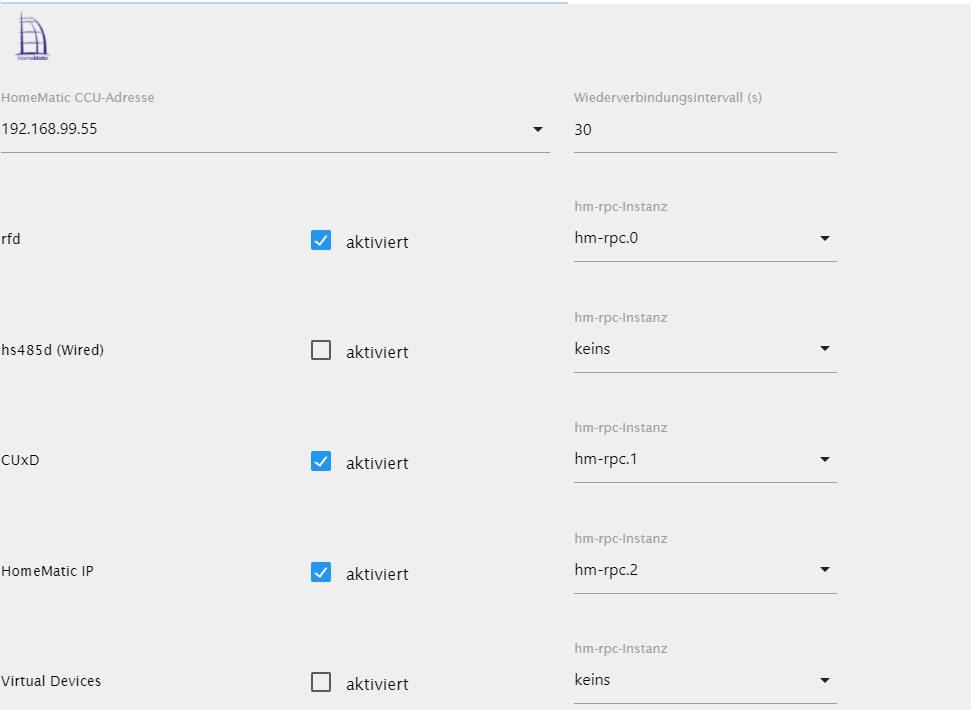971x710 pixels.
Task: Enable the Virtual Devices checkbox
Action: [x=321, y=682]
